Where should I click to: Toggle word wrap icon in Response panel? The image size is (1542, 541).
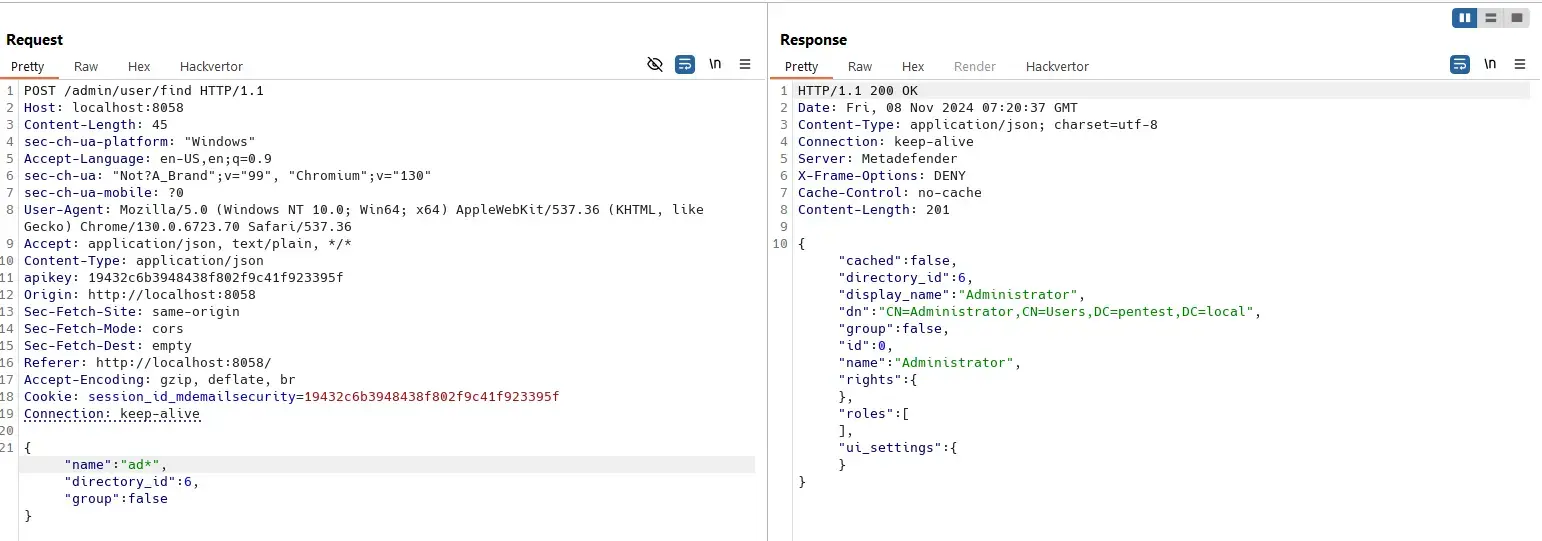[1460, 64]
